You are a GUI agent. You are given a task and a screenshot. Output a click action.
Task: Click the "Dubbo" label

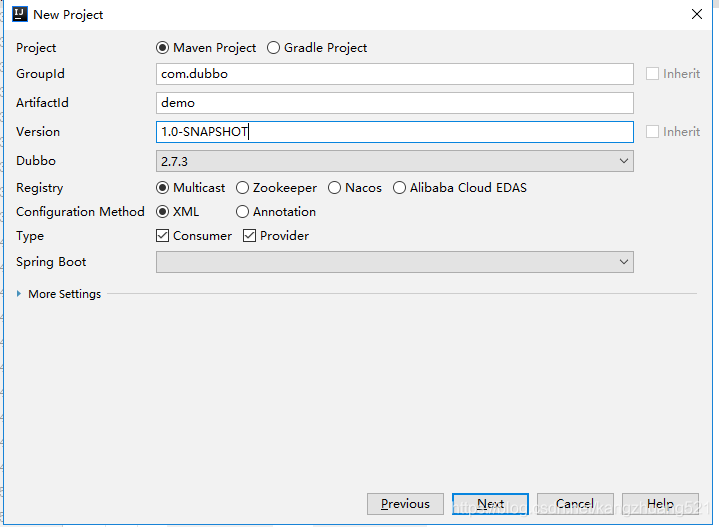[x=36, y=161]
